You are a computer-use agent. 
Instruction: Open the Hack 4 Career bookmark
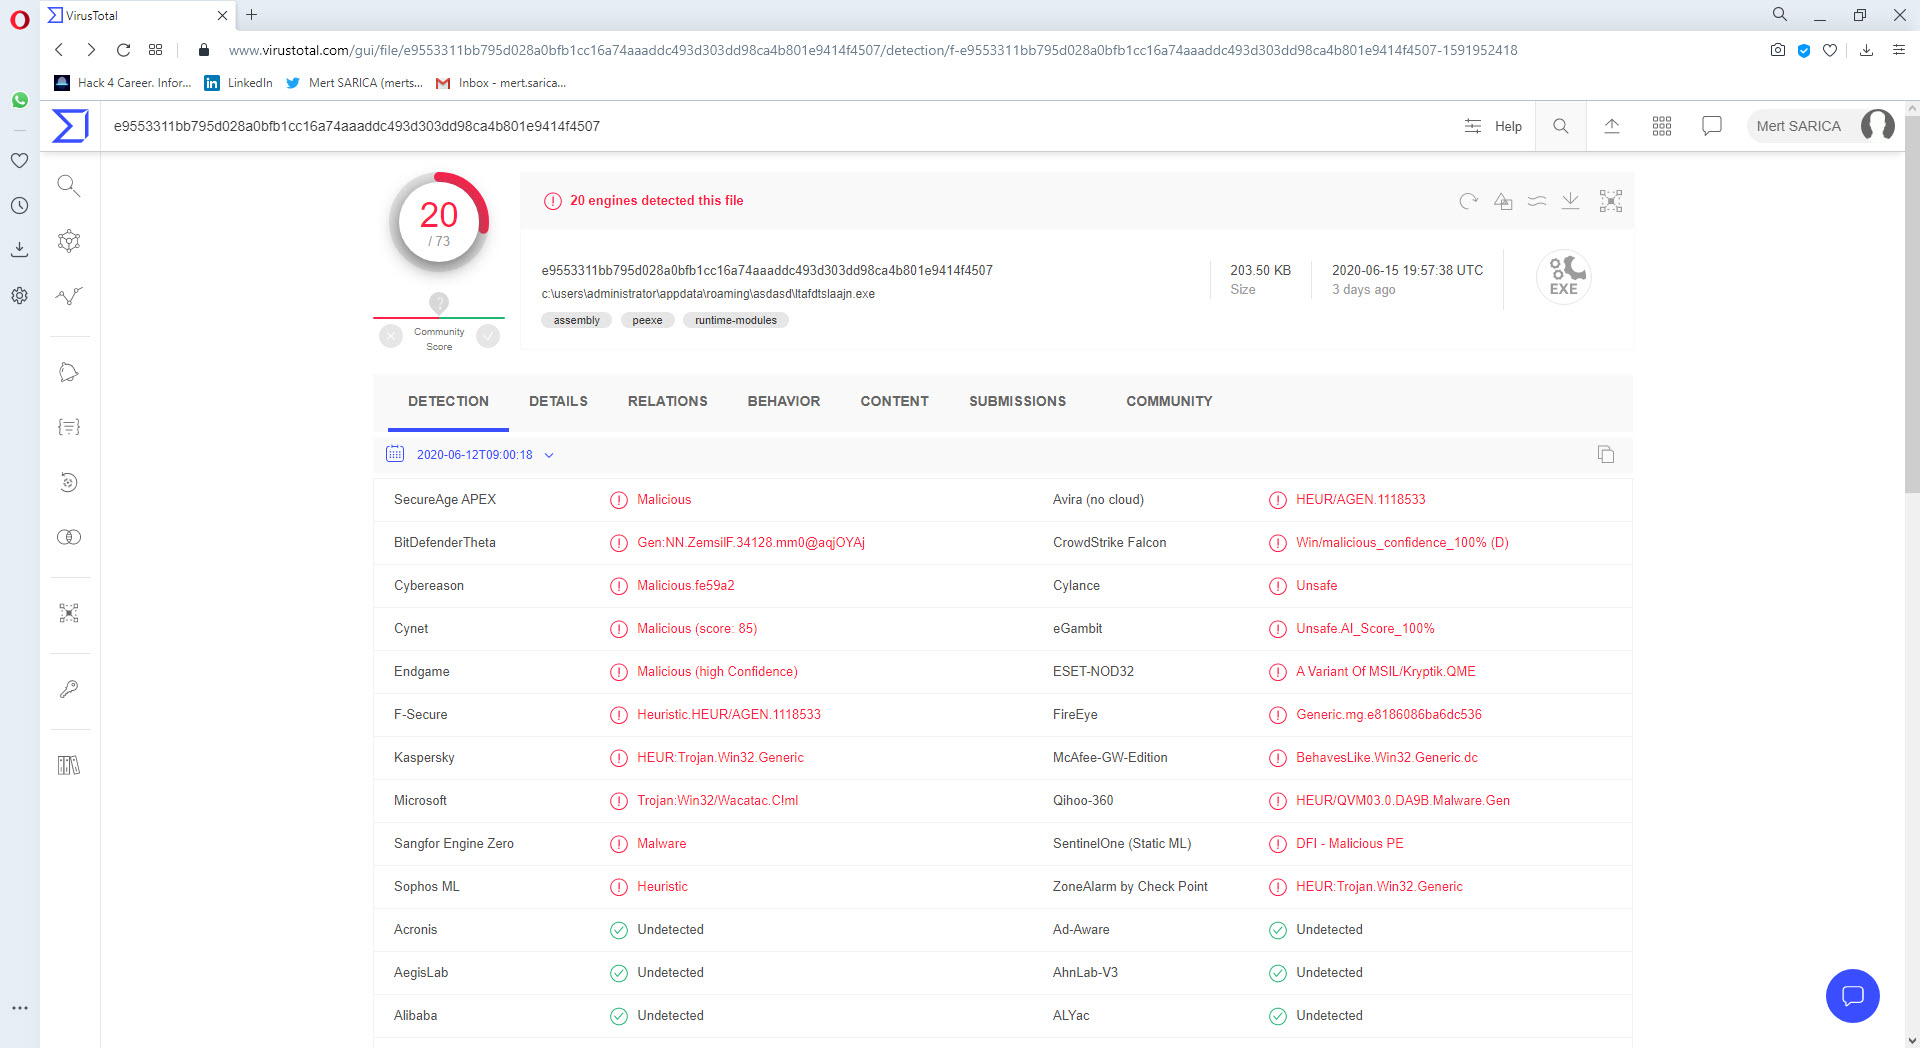click(x=124, y=83)
